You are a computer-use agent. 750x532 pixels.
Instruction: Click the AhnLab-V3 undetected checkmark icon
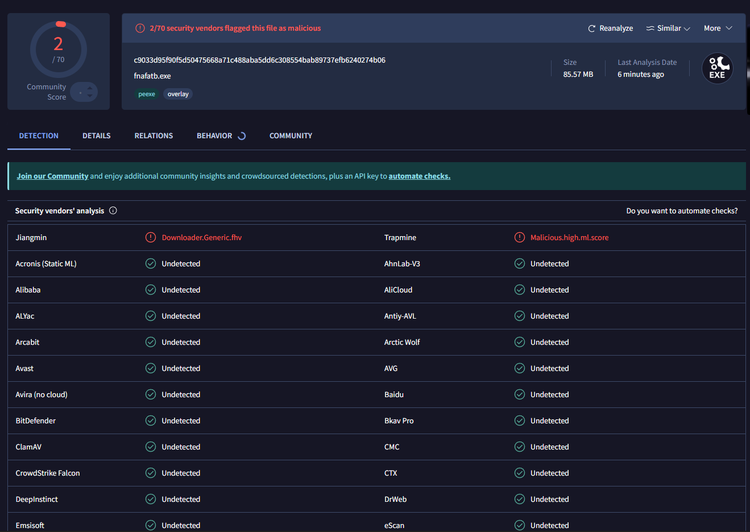[519, 264]
